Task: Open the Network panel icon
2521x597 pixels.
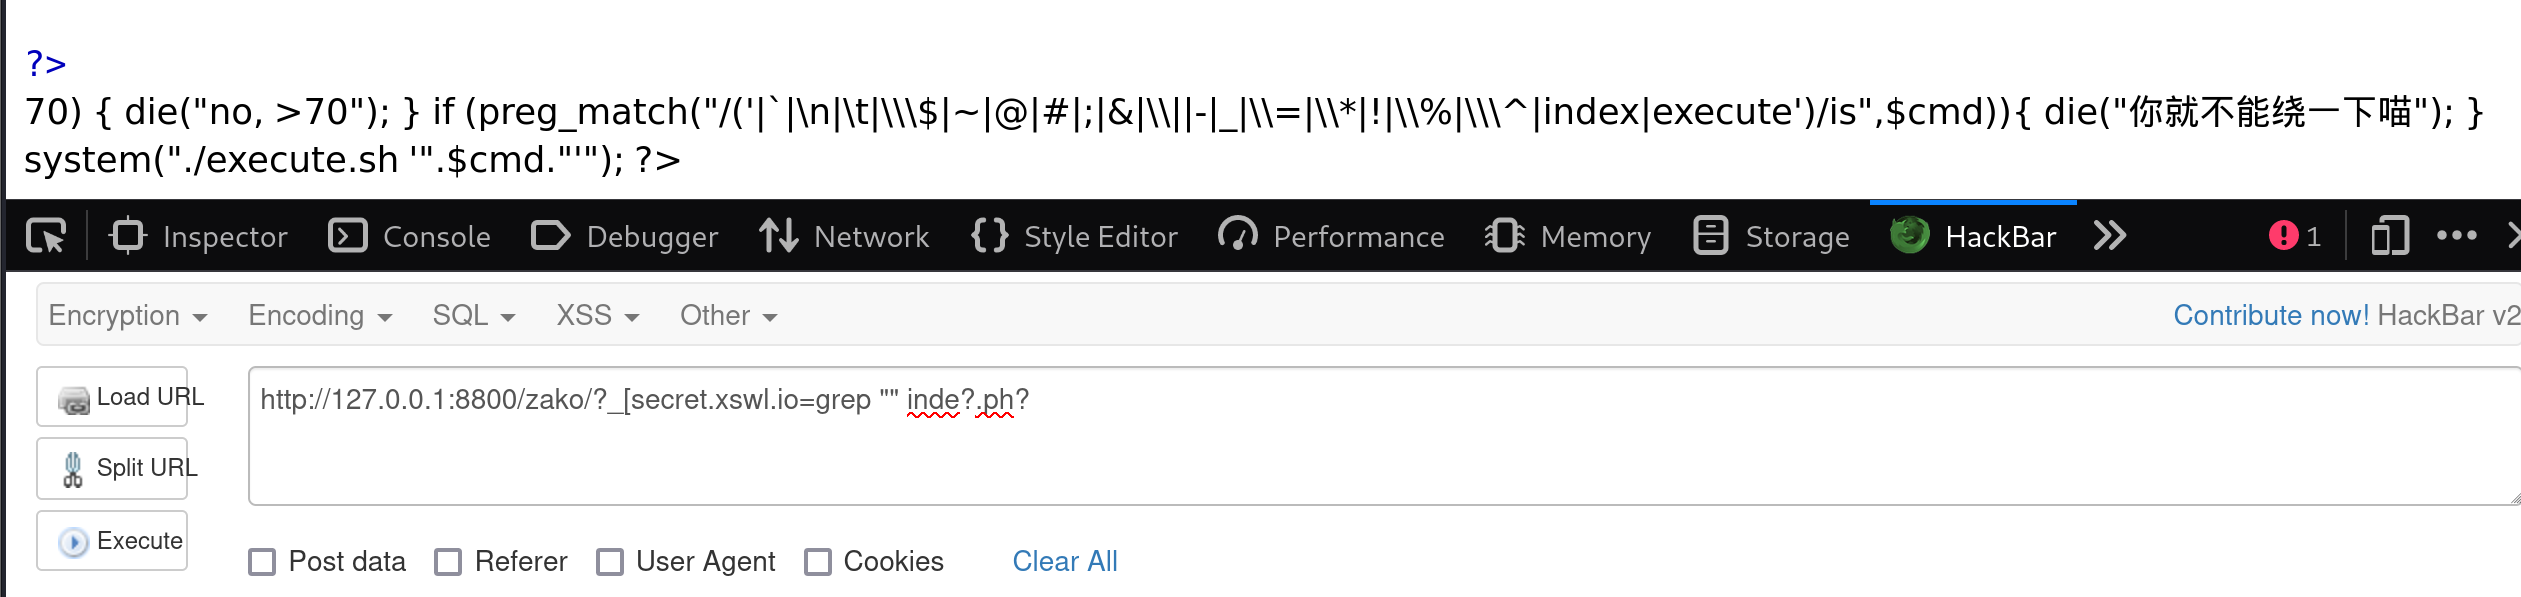Action: tap(778, 237)
